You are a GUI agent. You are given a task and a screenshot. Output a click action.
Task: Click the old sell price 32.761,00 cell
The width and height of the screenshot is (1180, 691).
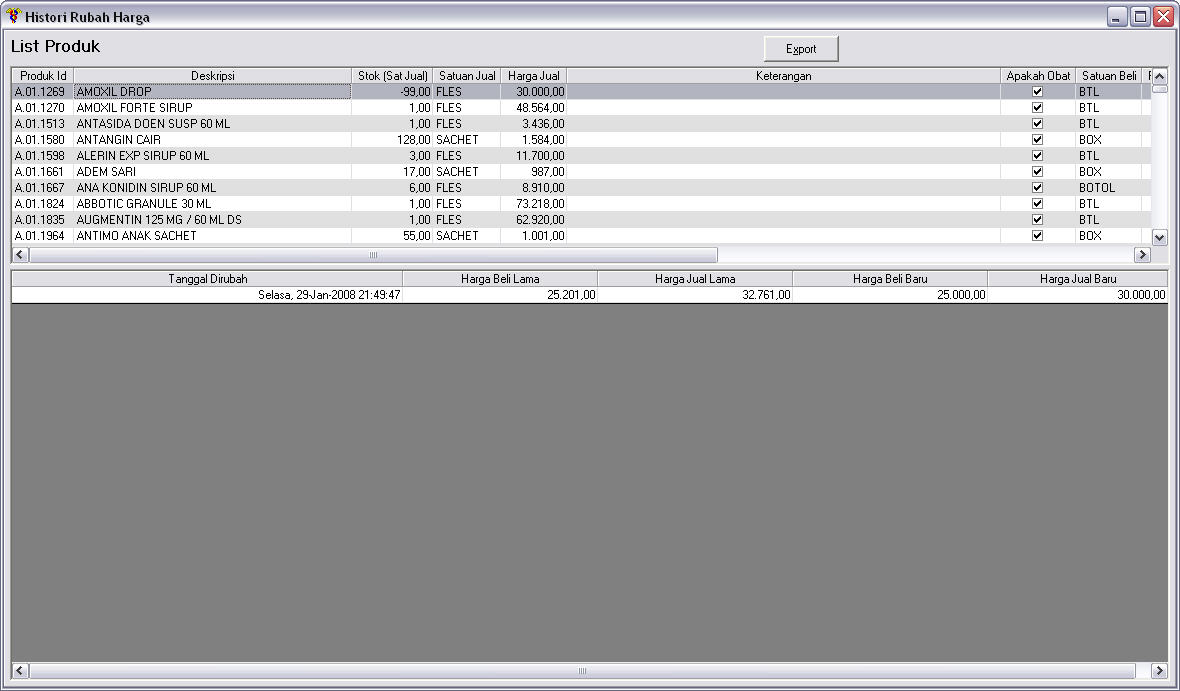[695, 295]
